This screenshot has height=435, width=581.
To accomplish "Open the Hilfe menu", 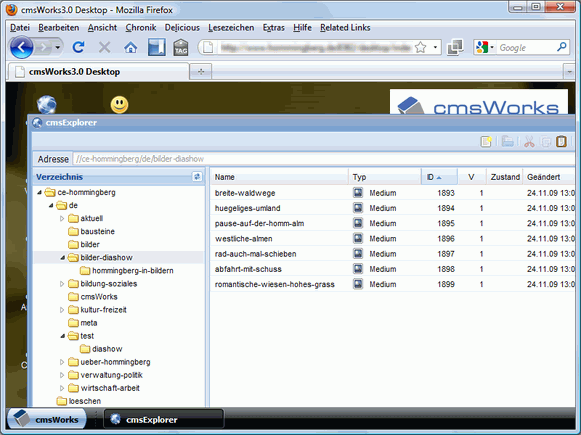I will point(302,28).
